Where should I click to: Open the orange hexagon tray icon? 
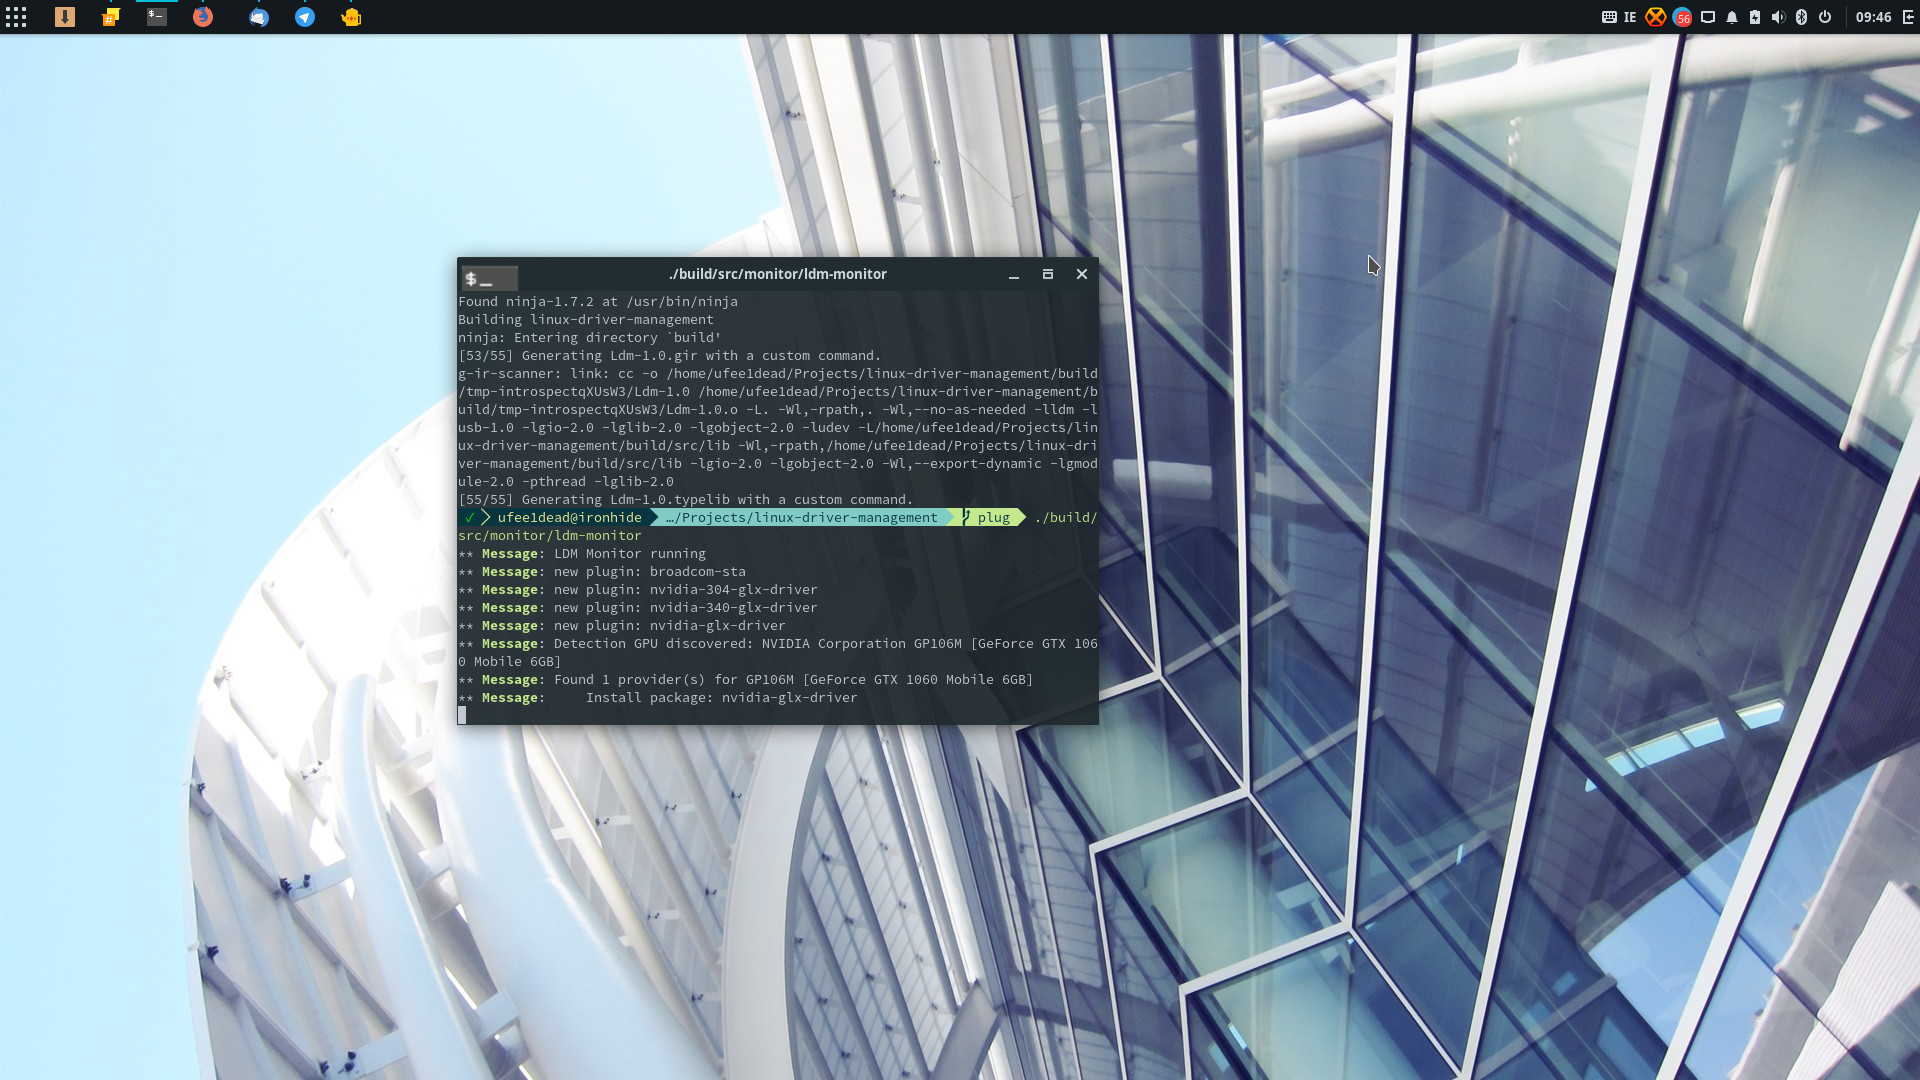[1656, 17]
